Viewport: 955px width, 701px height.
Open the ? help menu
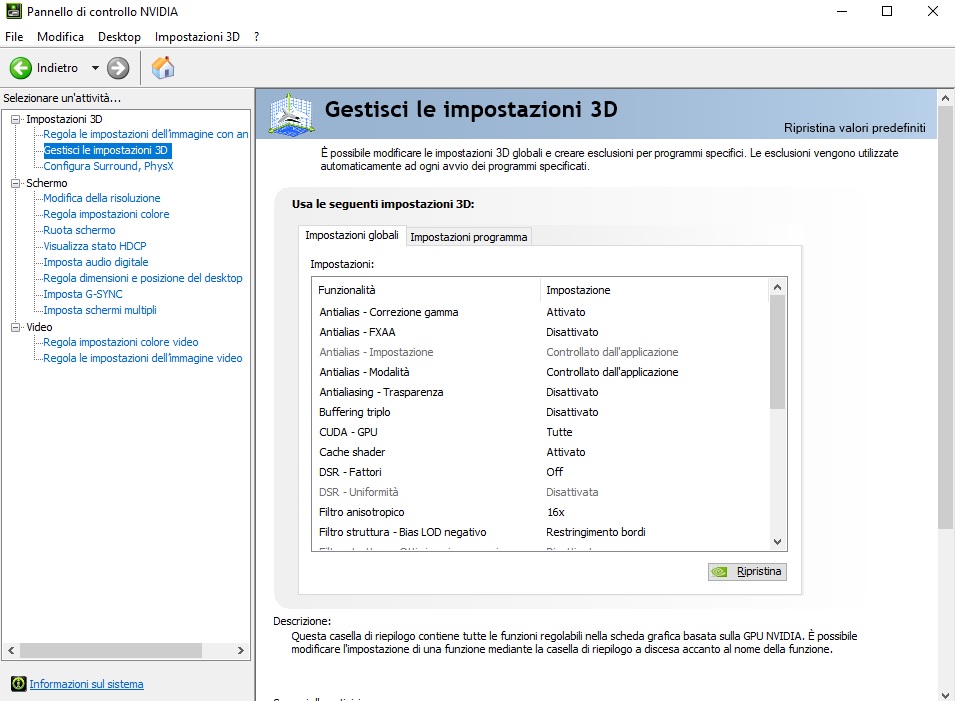pyautogui.click(x=256, y=37)
